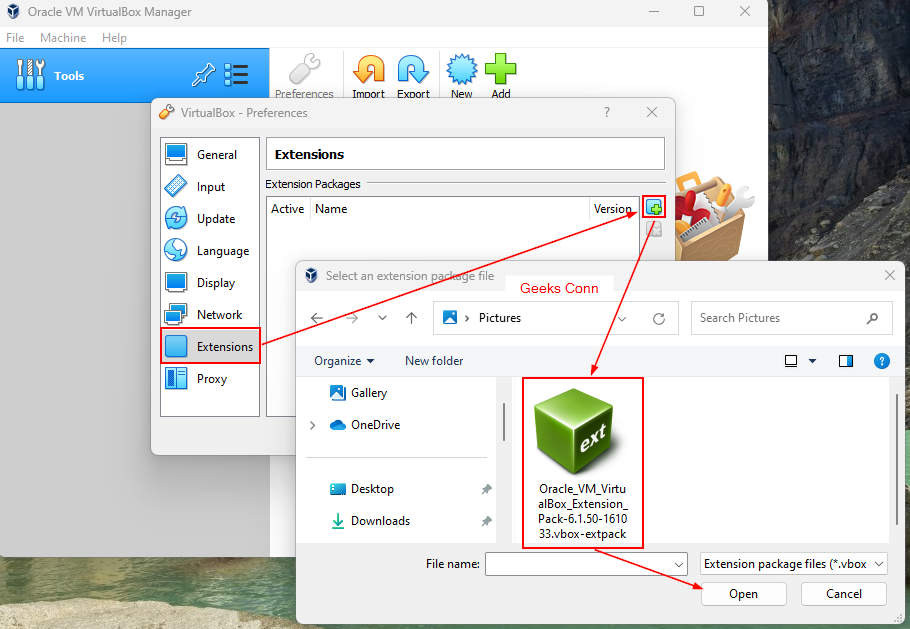
Task: Toggle the file view layout icon
Action: [789, 361]
